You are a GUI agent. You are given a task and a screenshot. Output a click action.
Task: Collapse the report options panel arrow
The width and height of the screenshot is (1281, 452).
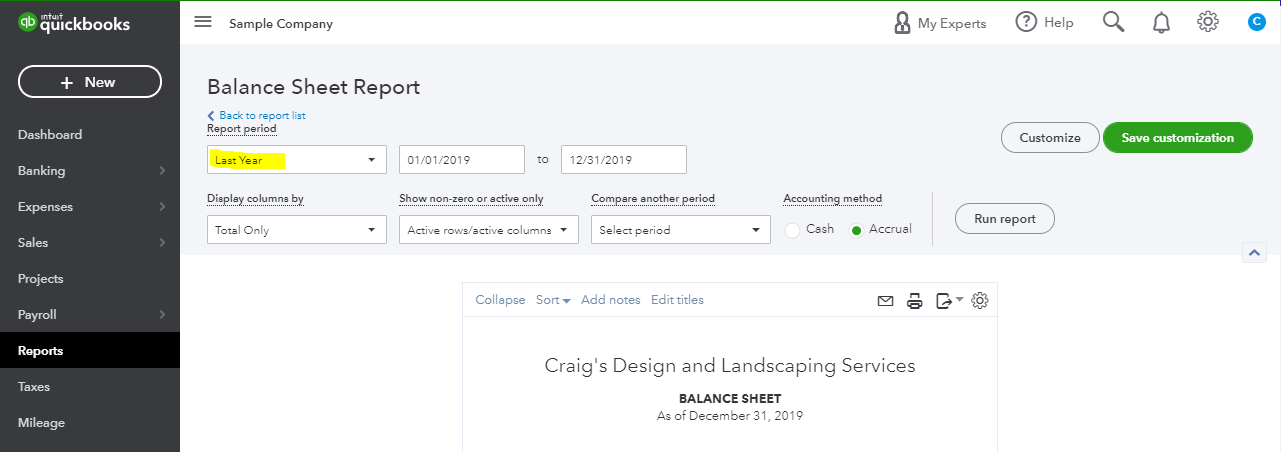pos(1254,253)
